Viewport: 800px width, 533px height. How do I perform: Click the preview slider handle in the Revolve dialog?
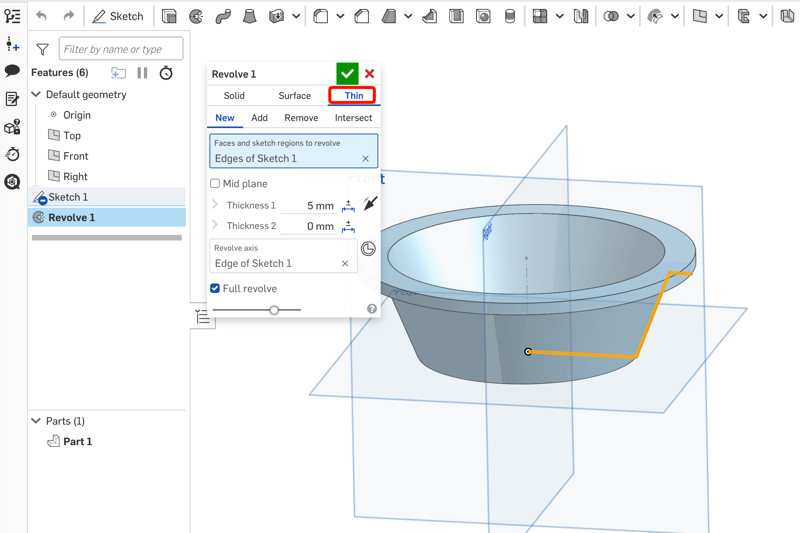274,310
